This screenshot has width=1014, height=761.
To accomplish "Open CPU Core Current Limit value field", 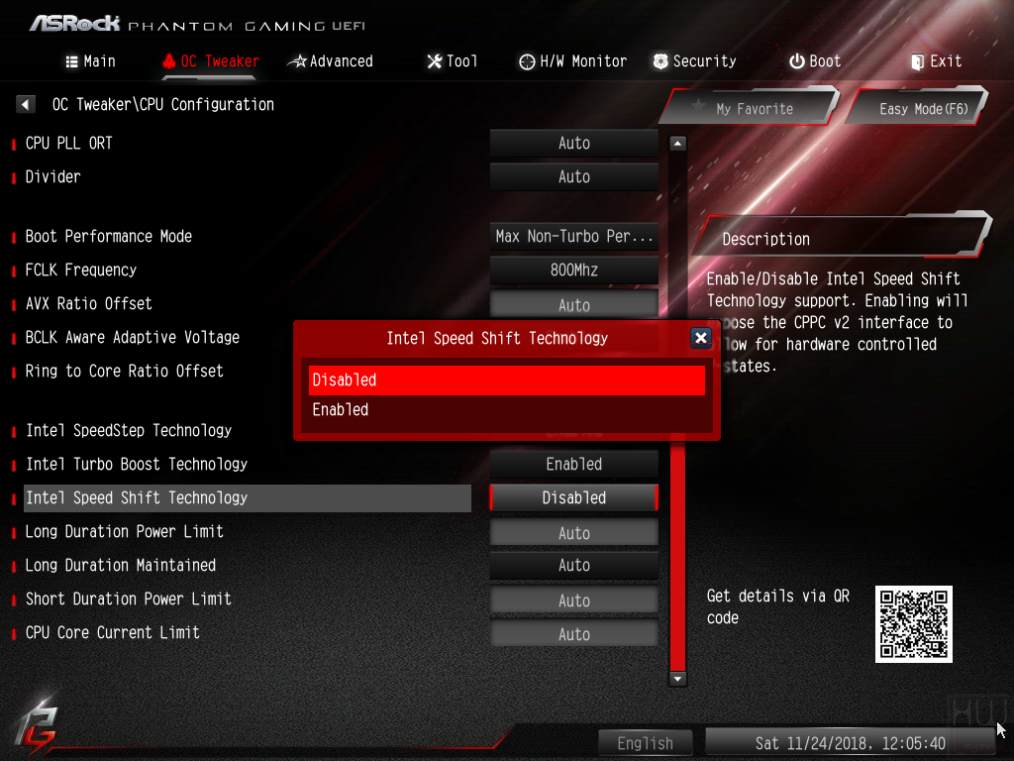I will 574,634.
